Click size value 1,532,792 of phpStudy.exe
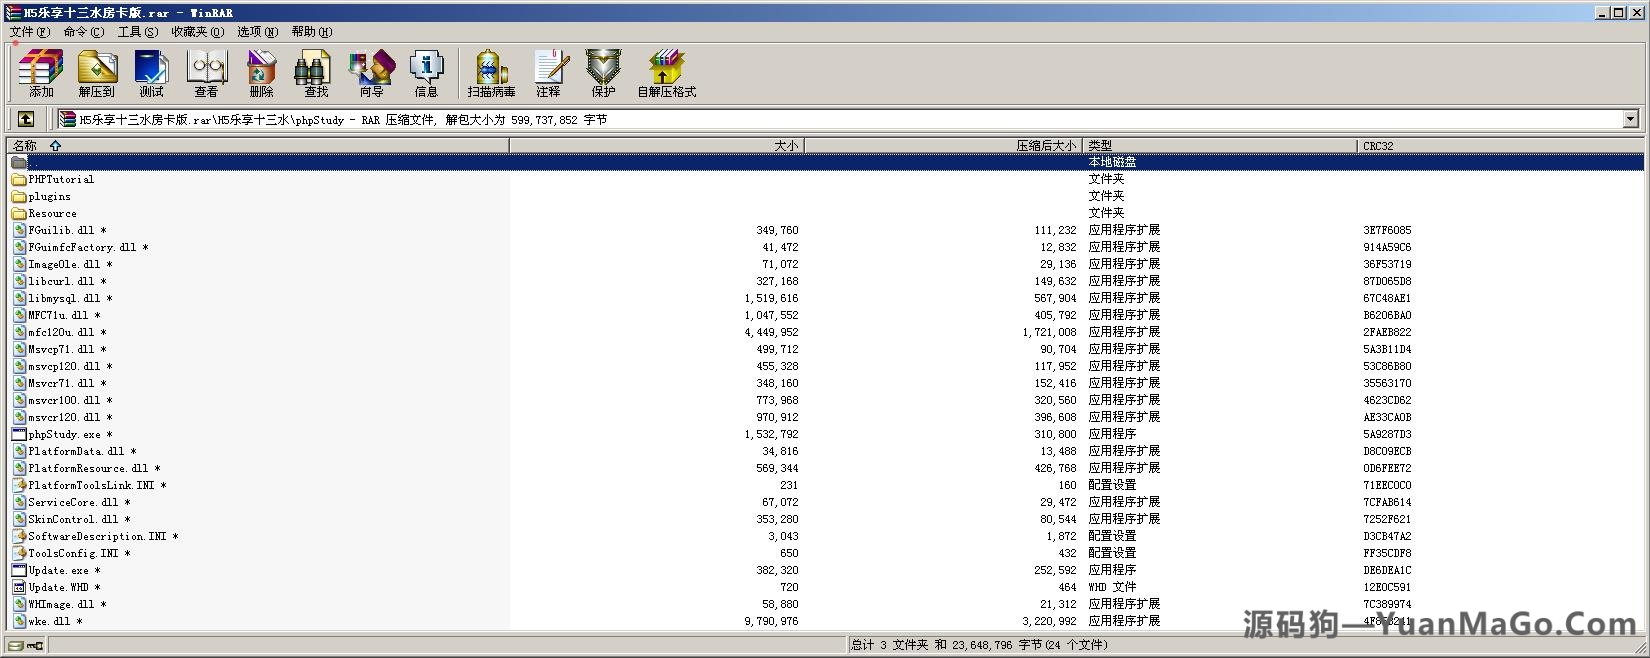The height and width of the screenshot is (658, 1650). [x=771, y=434]
